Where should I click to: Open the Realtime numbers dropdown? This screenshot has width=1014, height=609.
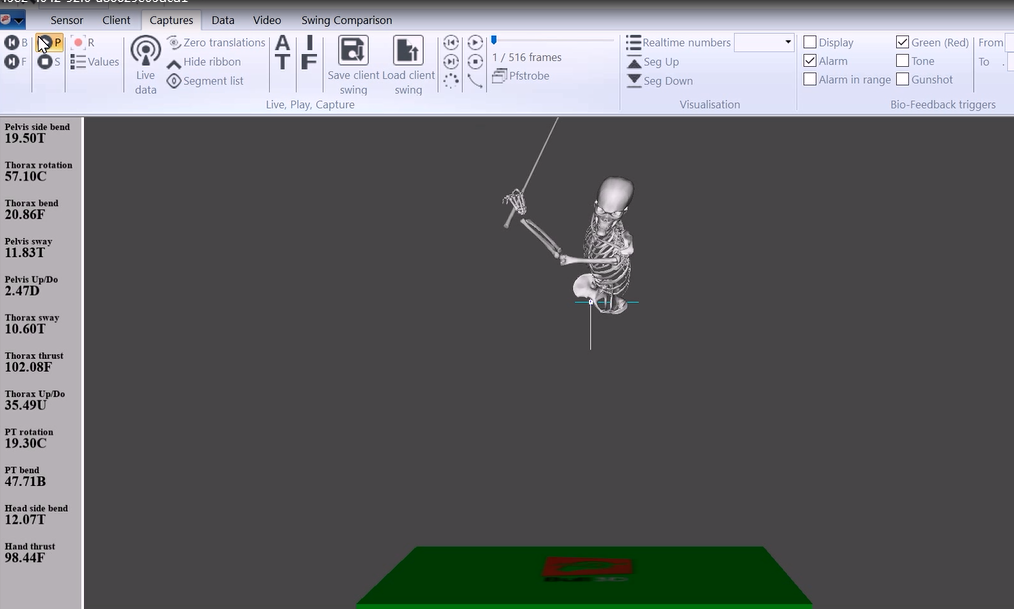click(x=788, y=43)
